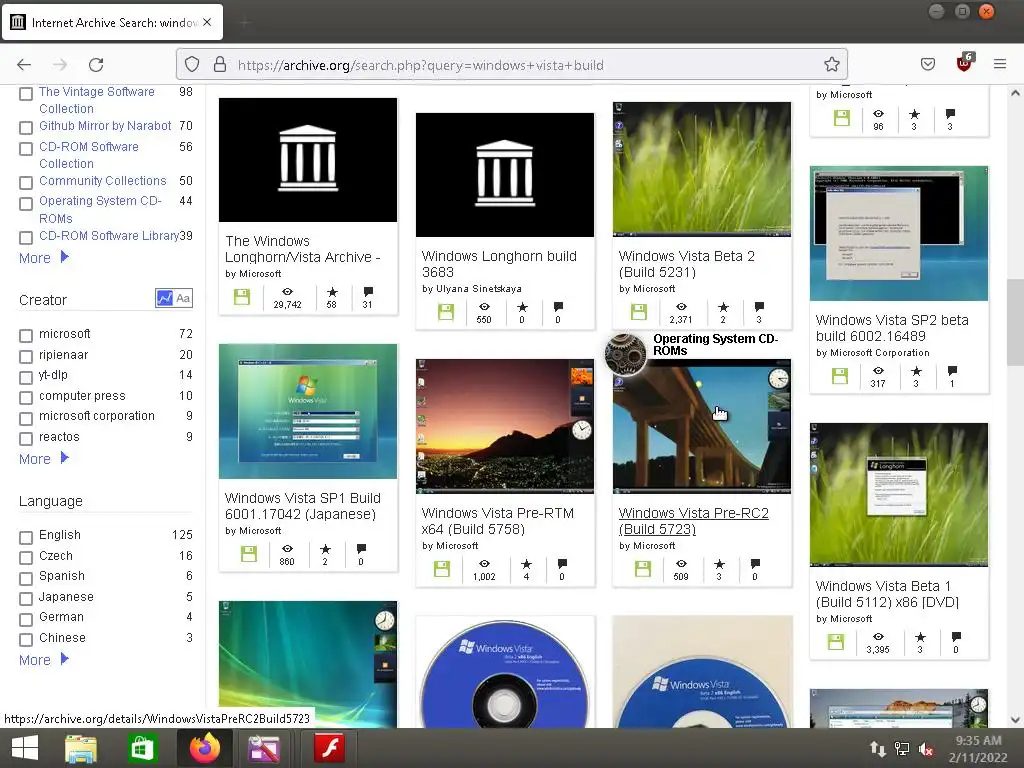The width and height of the screenshot is (1024, 768).
Task: Open Vista Pre-RTM x64 sunset thumbnail
Action: [x=505, y=426]
